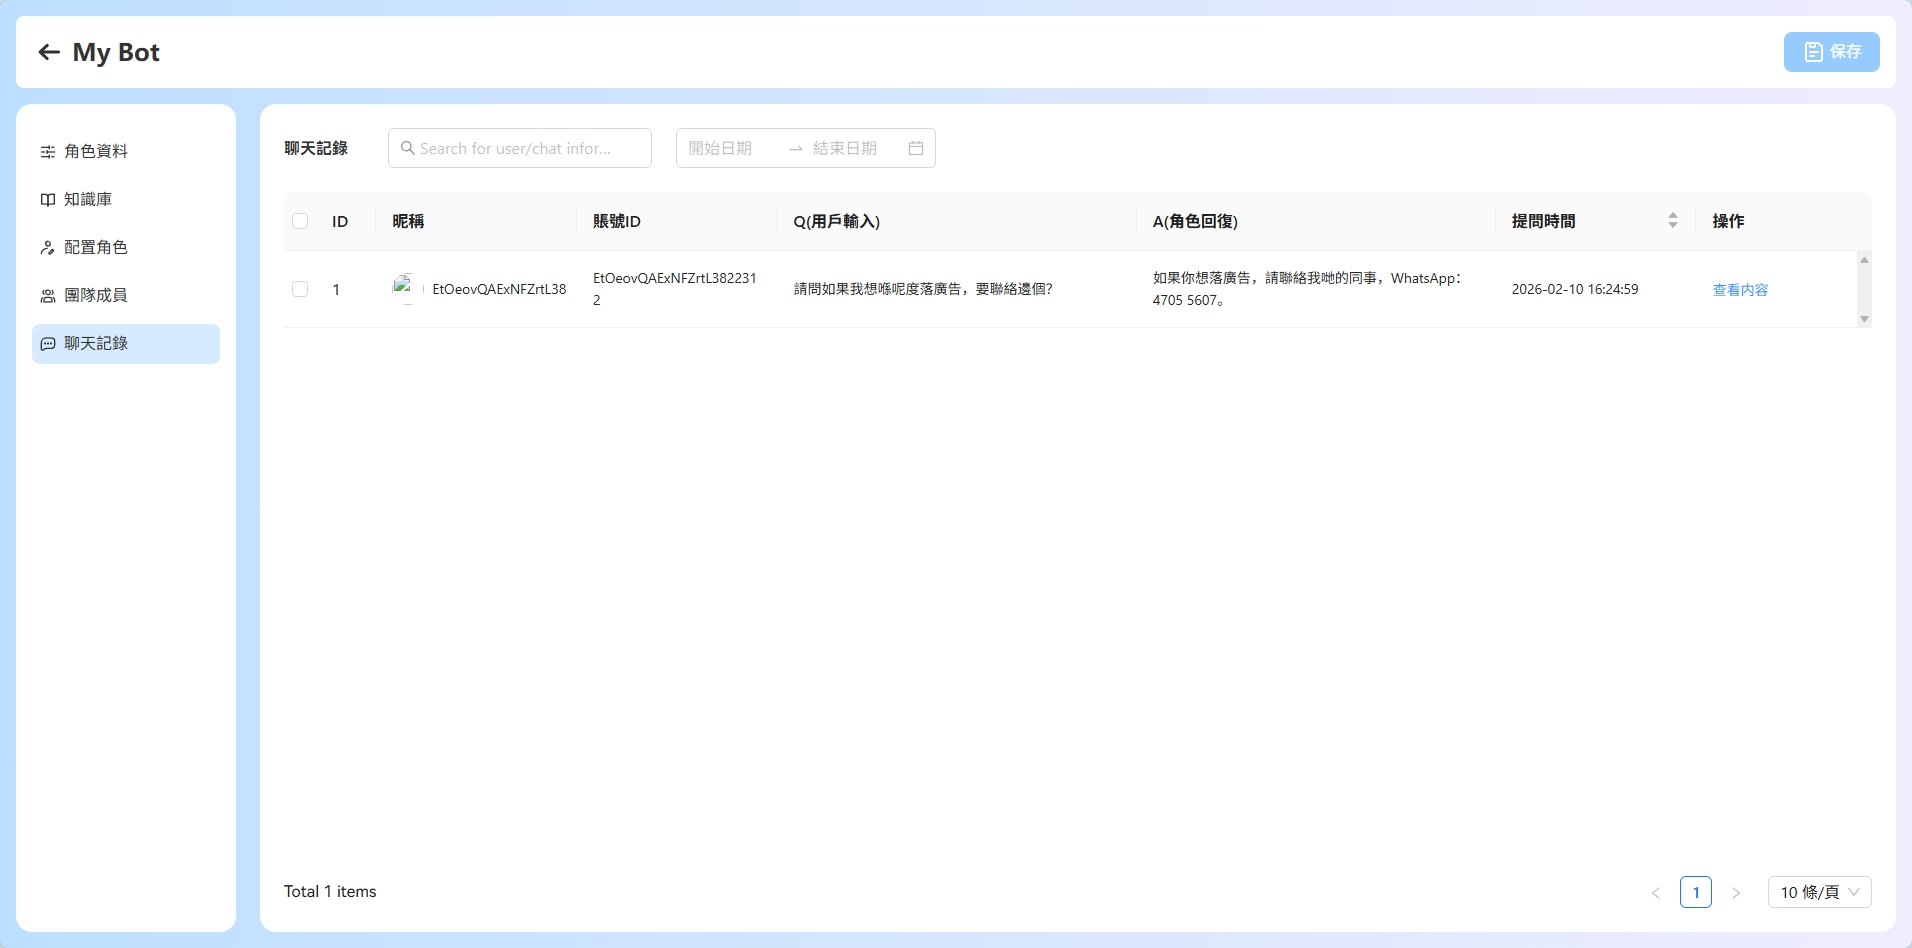
Task: Switch to 團隊成員 section
Action: tap(96, 296)
